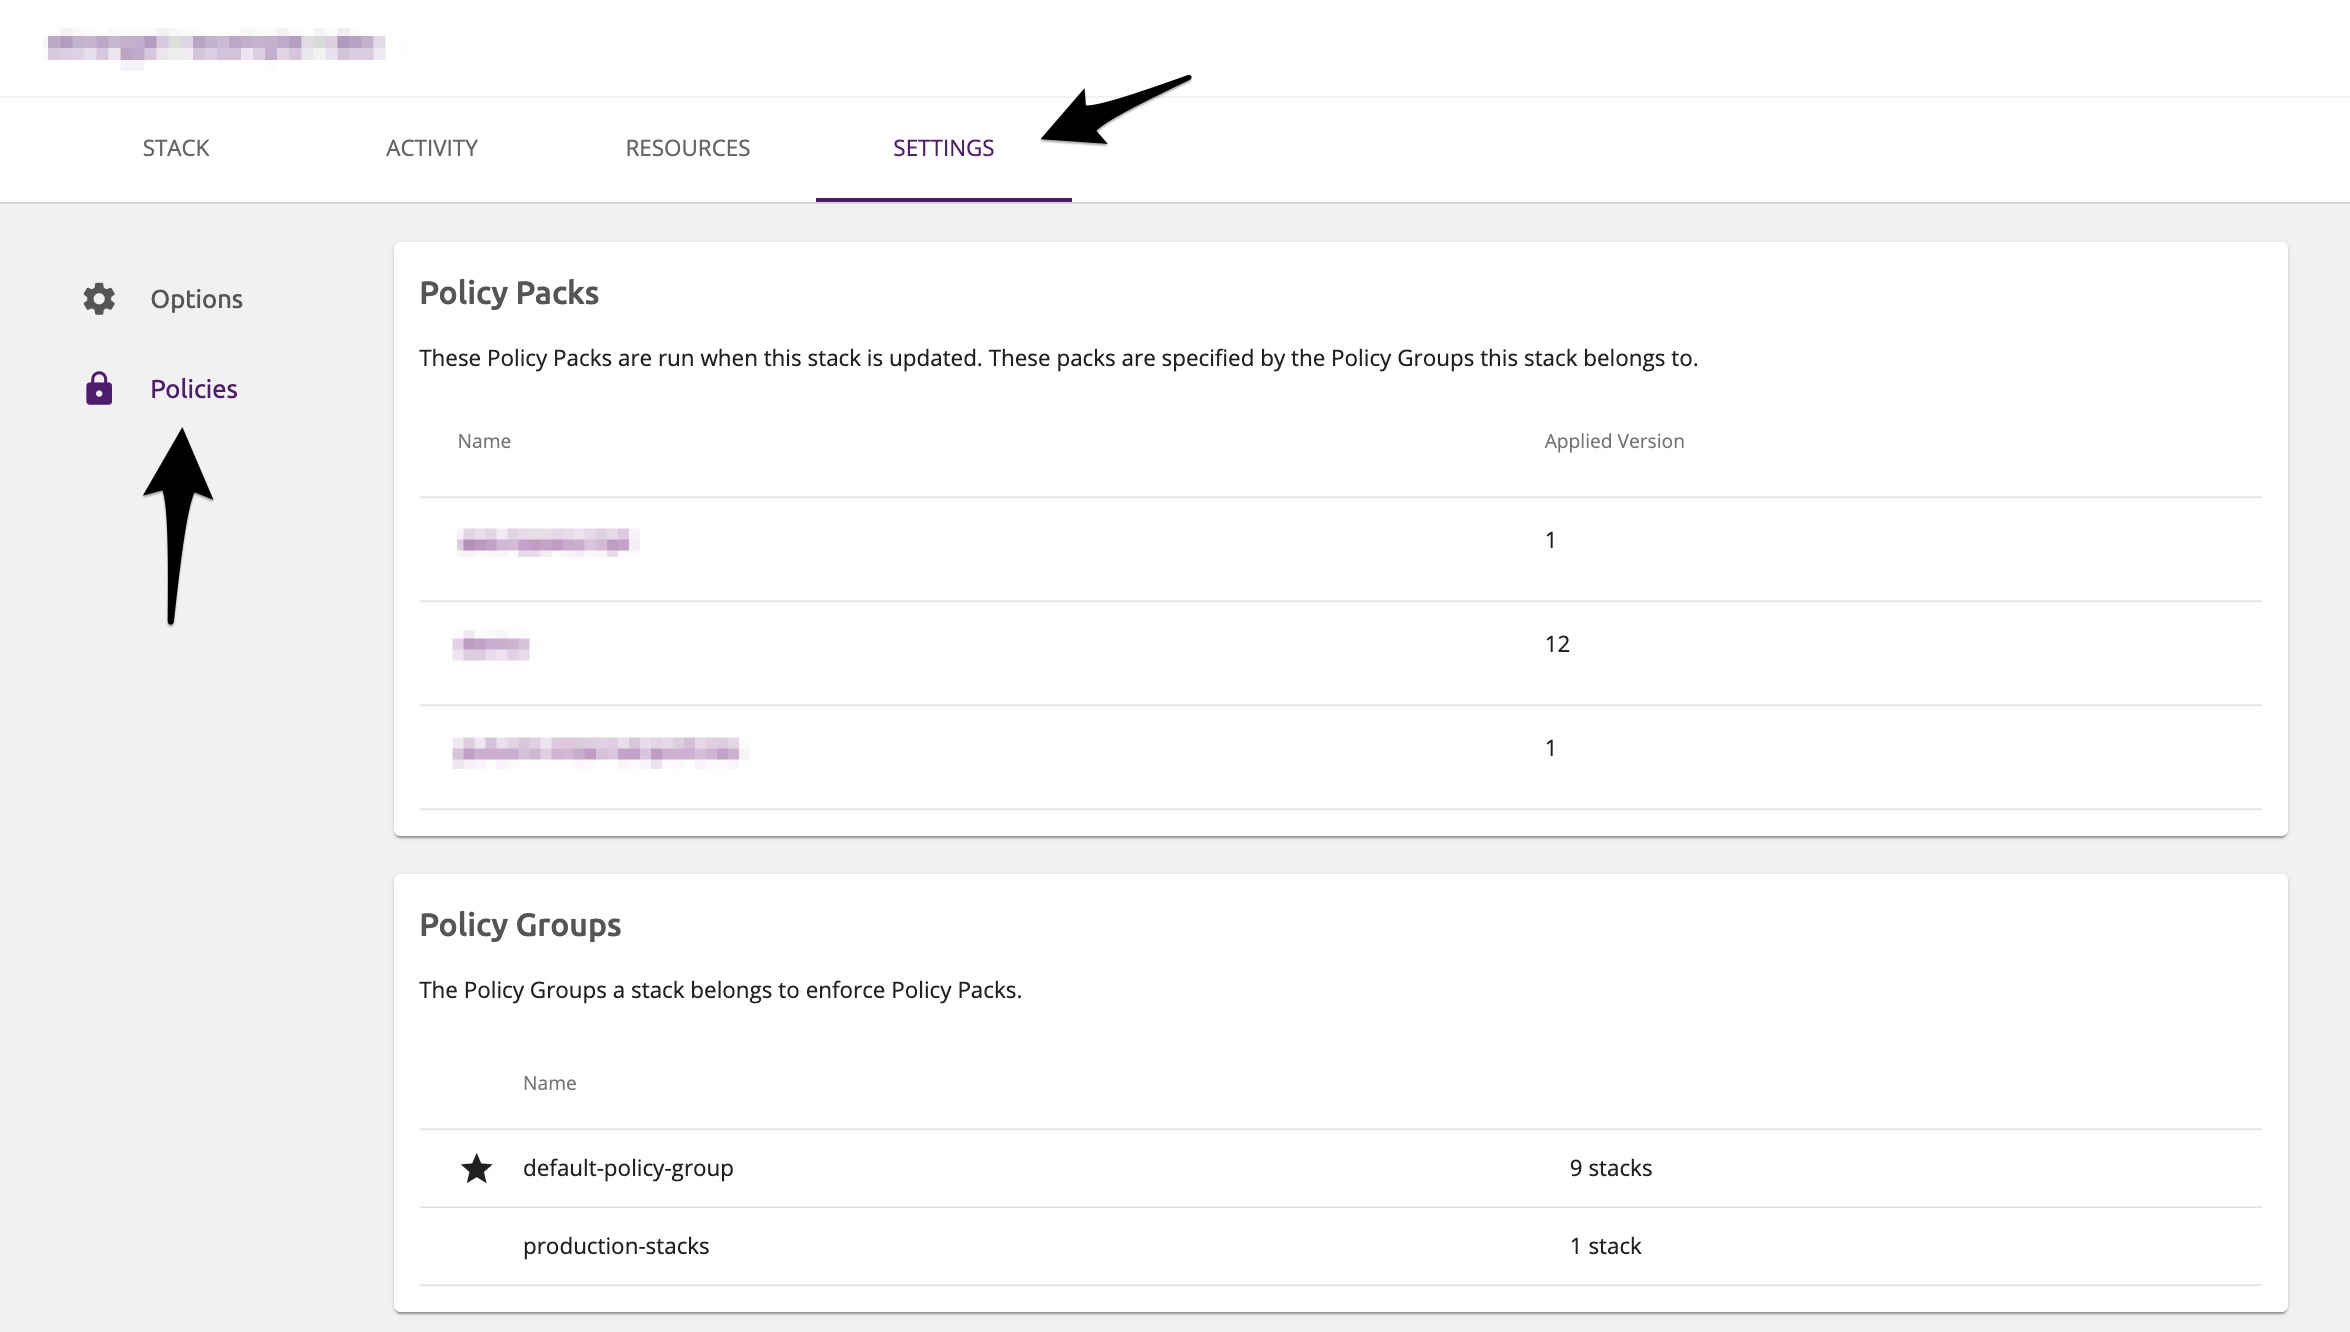Click the Applied Version column header
The height and width of the screenshot is (1332, 2350).
[x=1613, y=440]
